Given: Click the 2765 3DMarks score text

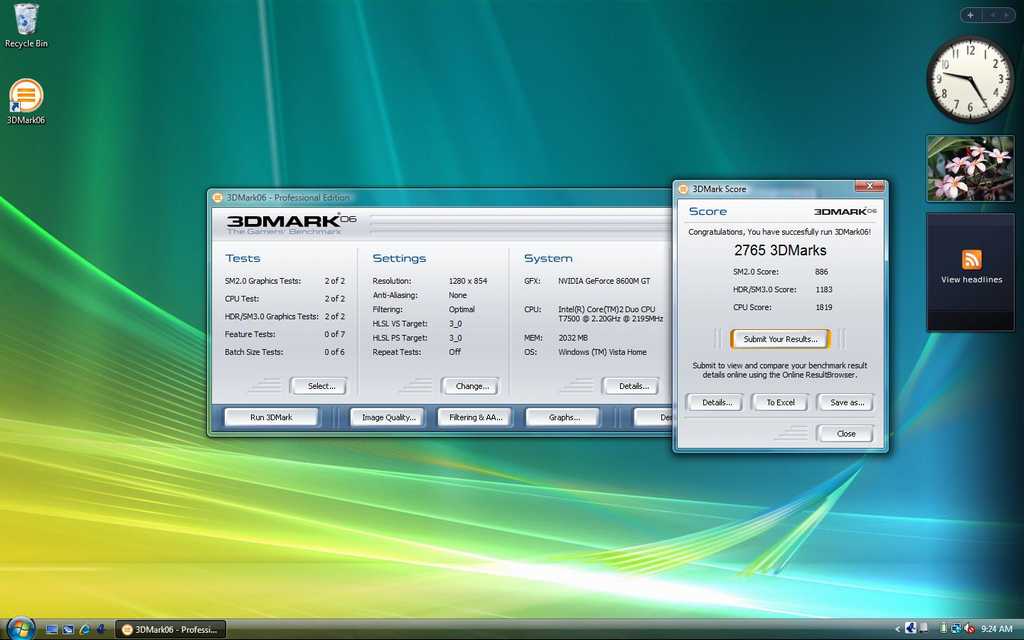Looking at the screenshot, I should [x=780, y=250].
